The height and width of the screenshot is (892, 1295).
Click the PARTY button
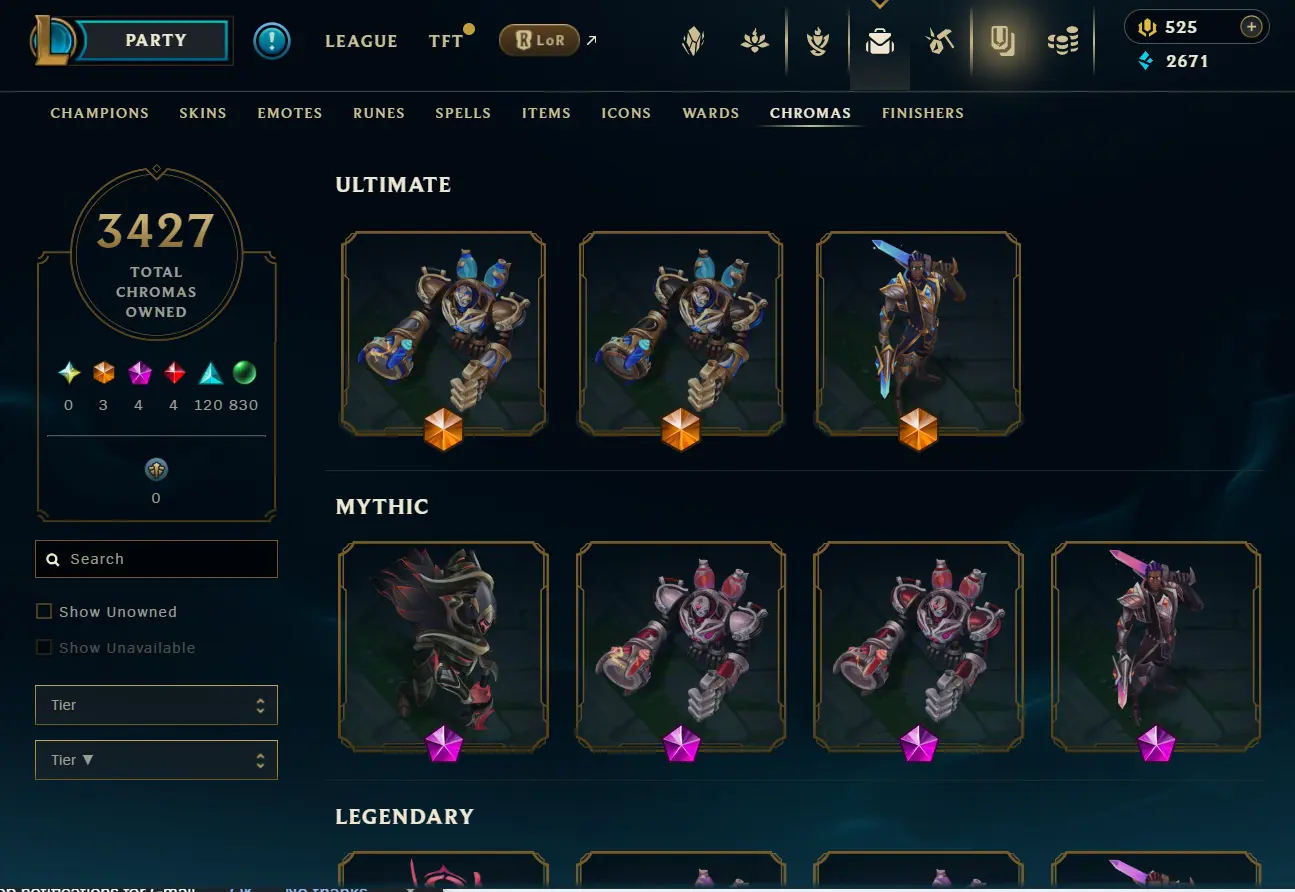tap(155, 41)
